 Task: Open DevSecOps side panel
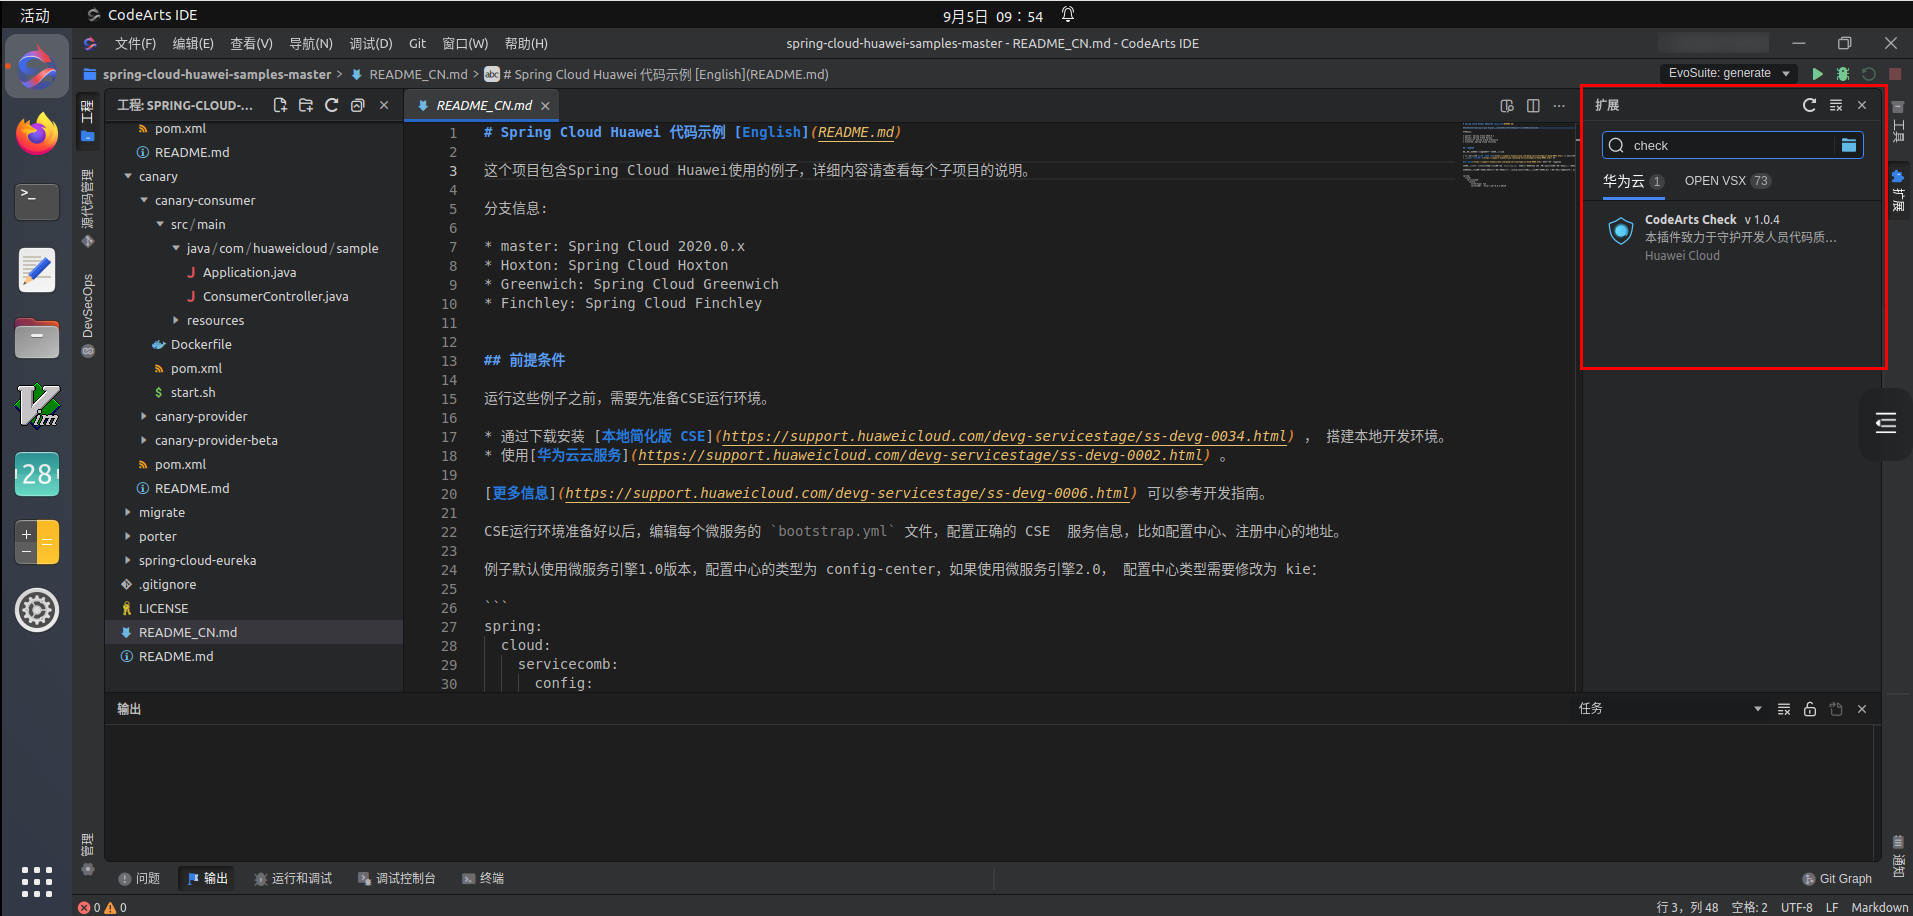click(88, 314)
